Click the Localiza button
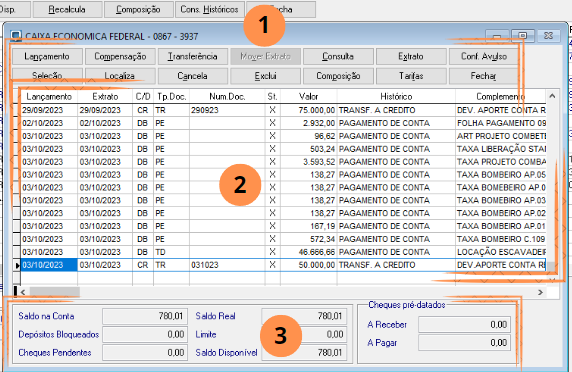The width and height of the screenshot is (572, 372). [x=120, y=76]
